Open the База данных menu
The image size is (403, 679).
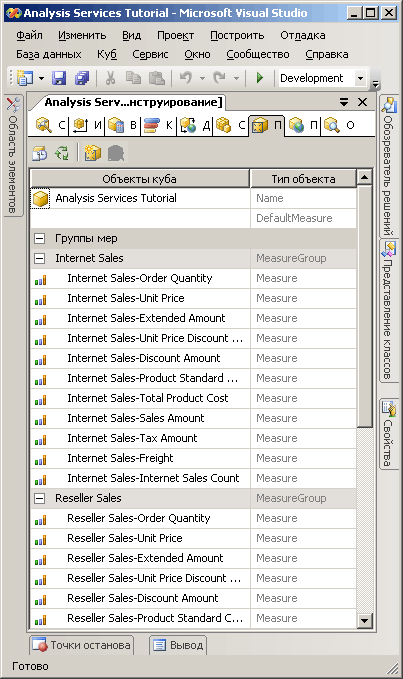48,54
